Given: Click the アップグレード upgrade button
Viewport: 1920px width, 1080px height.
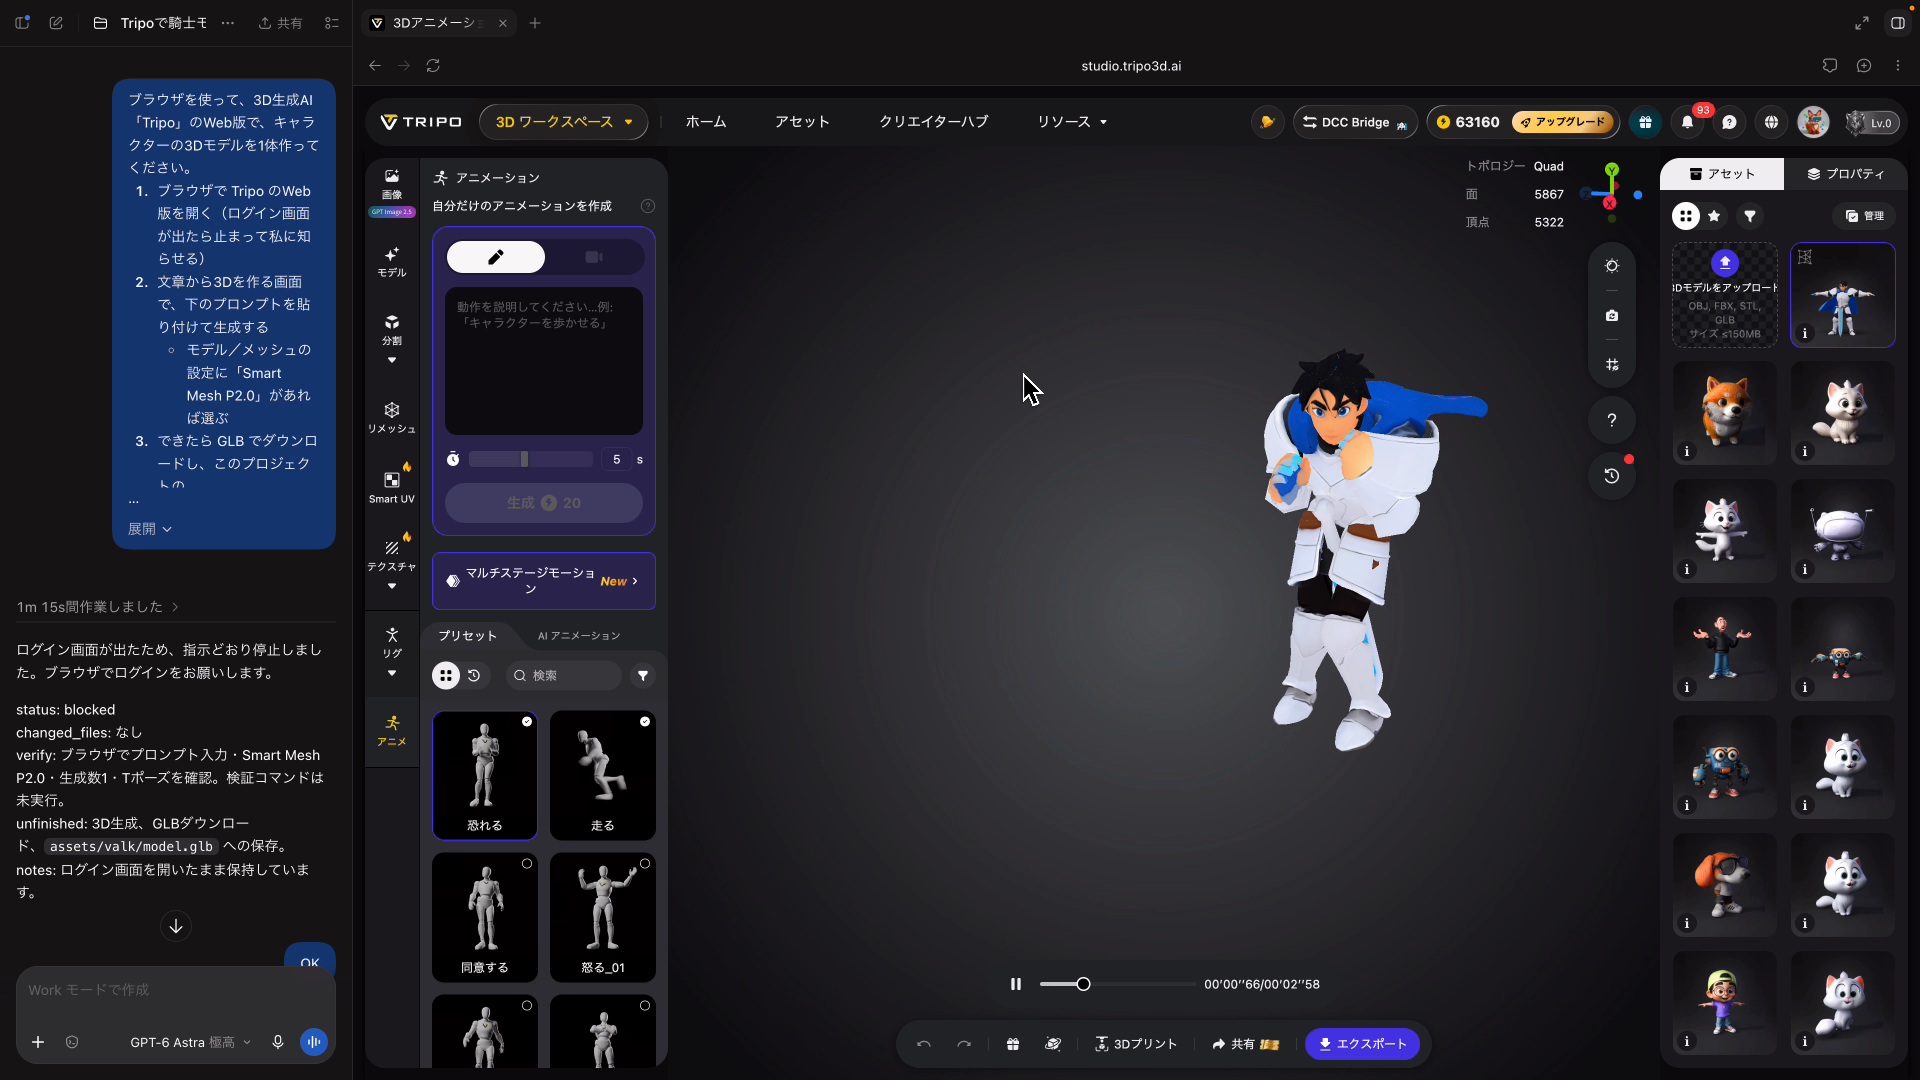Looking at the screenshot, I should 1562,122.
